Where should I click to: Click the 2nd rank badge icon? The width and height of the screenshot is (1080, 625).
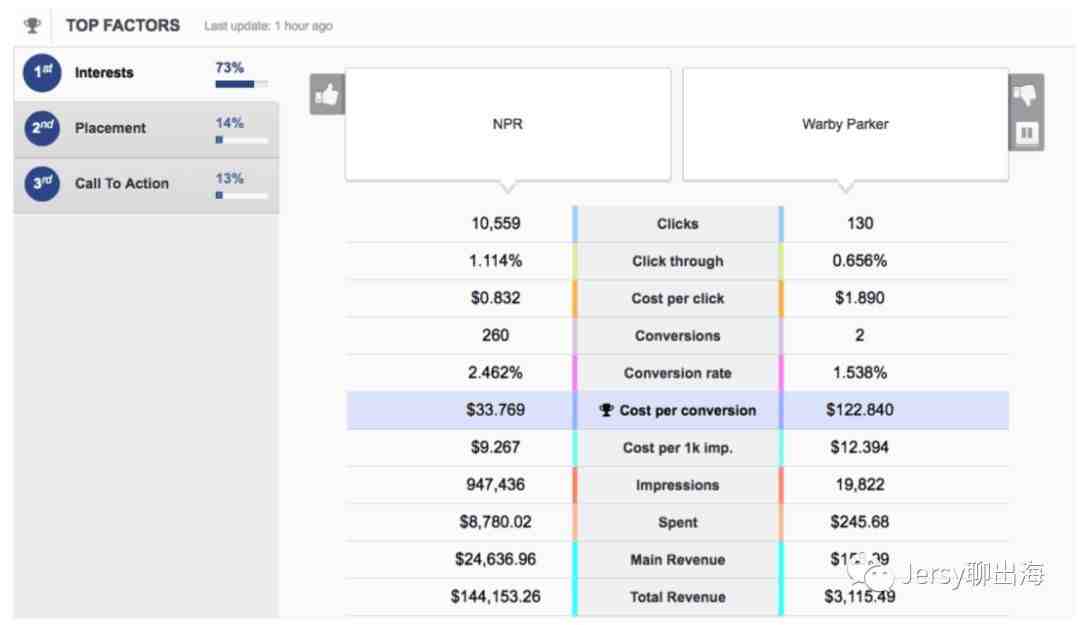coord(42,128)
